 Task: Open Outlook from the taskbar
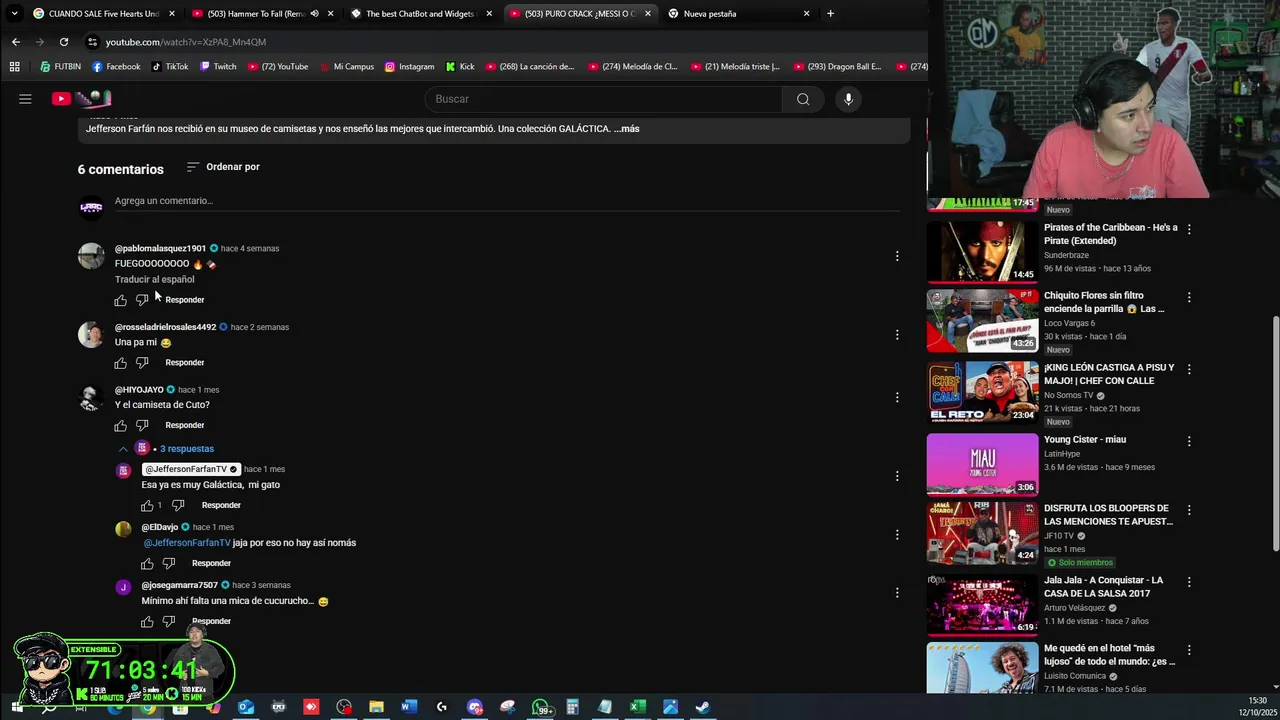[x=246, y=707]
